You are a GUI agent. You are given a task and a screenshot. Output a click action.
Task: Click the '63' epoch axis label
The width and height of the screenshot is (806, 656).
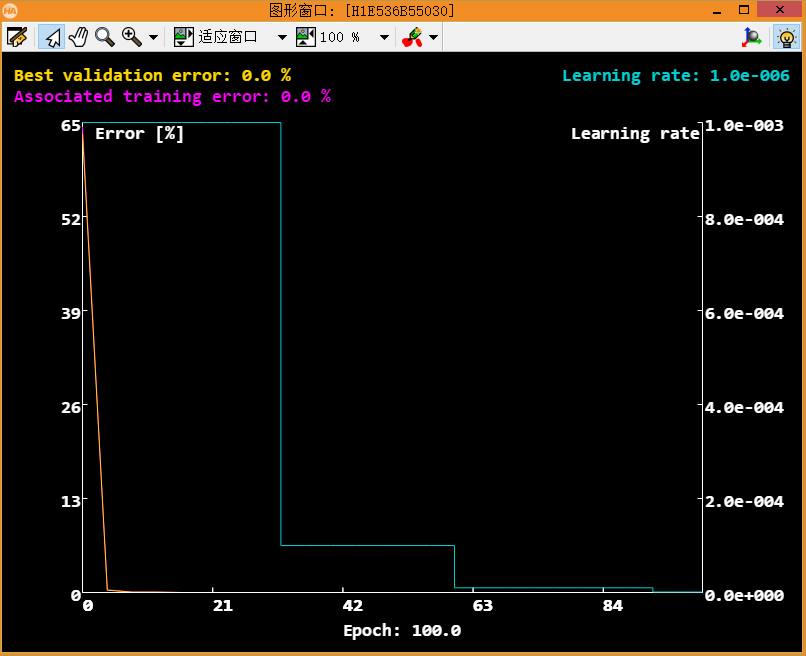(x=483, y=606)
